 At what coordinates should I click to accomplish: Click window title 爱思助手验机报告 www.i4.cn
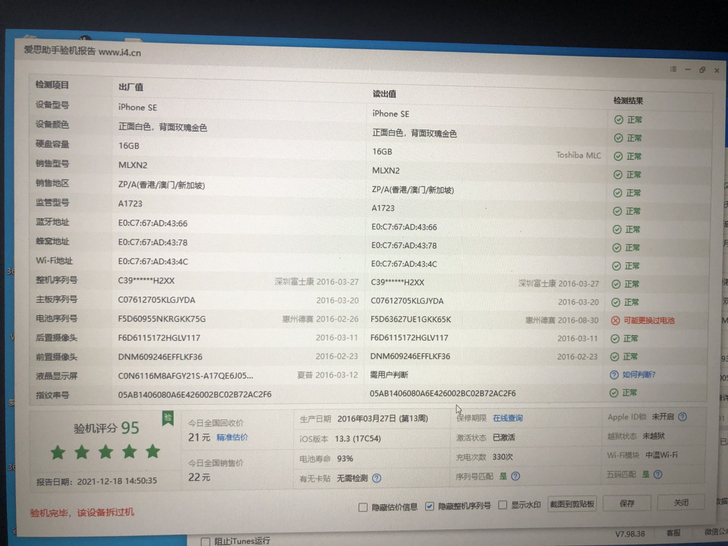point(83,51)
